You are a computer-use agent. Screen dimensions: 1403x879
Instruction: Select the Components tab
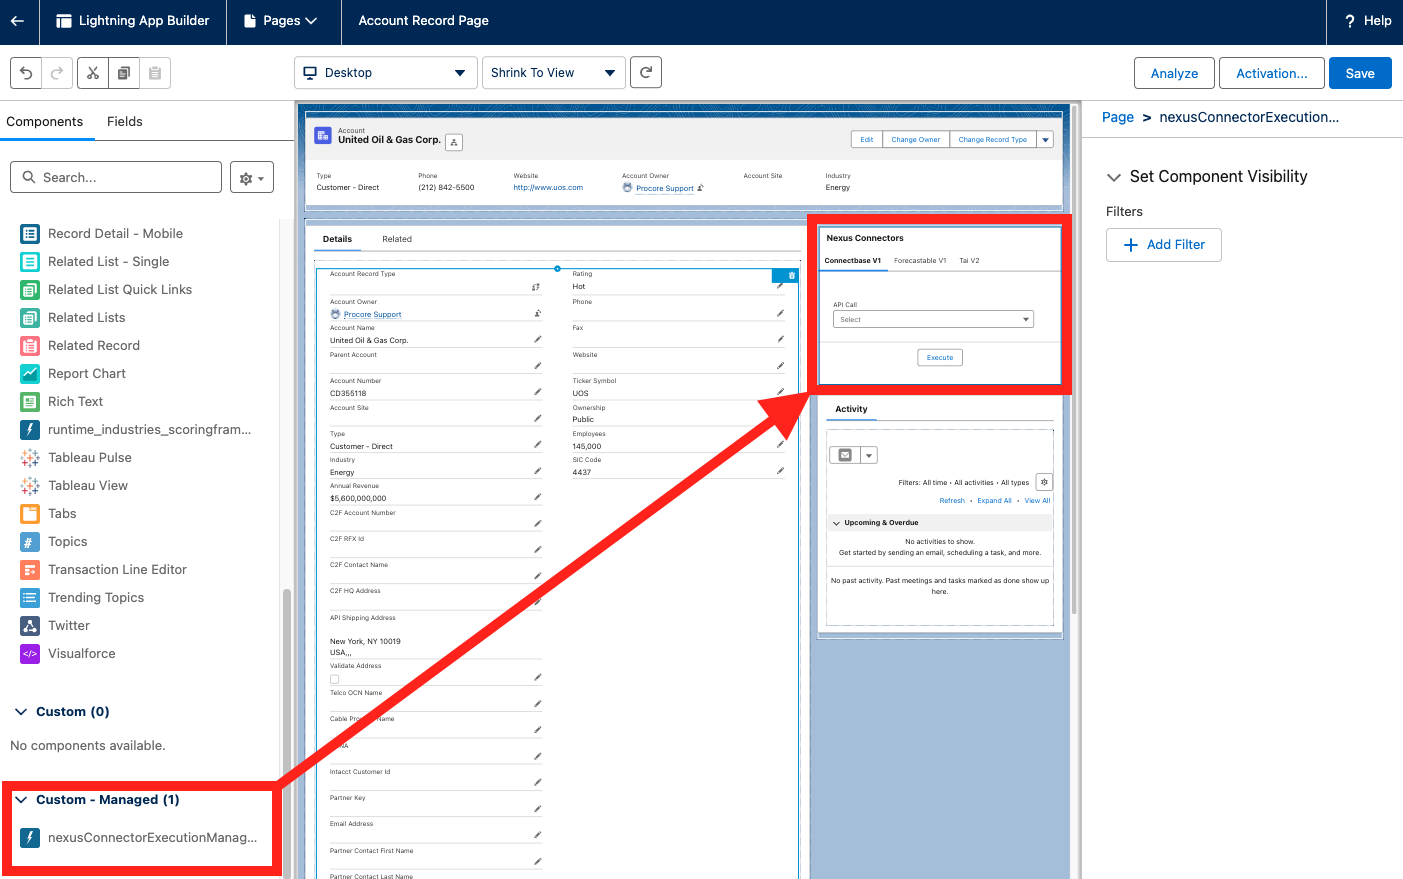coord(45,122)
